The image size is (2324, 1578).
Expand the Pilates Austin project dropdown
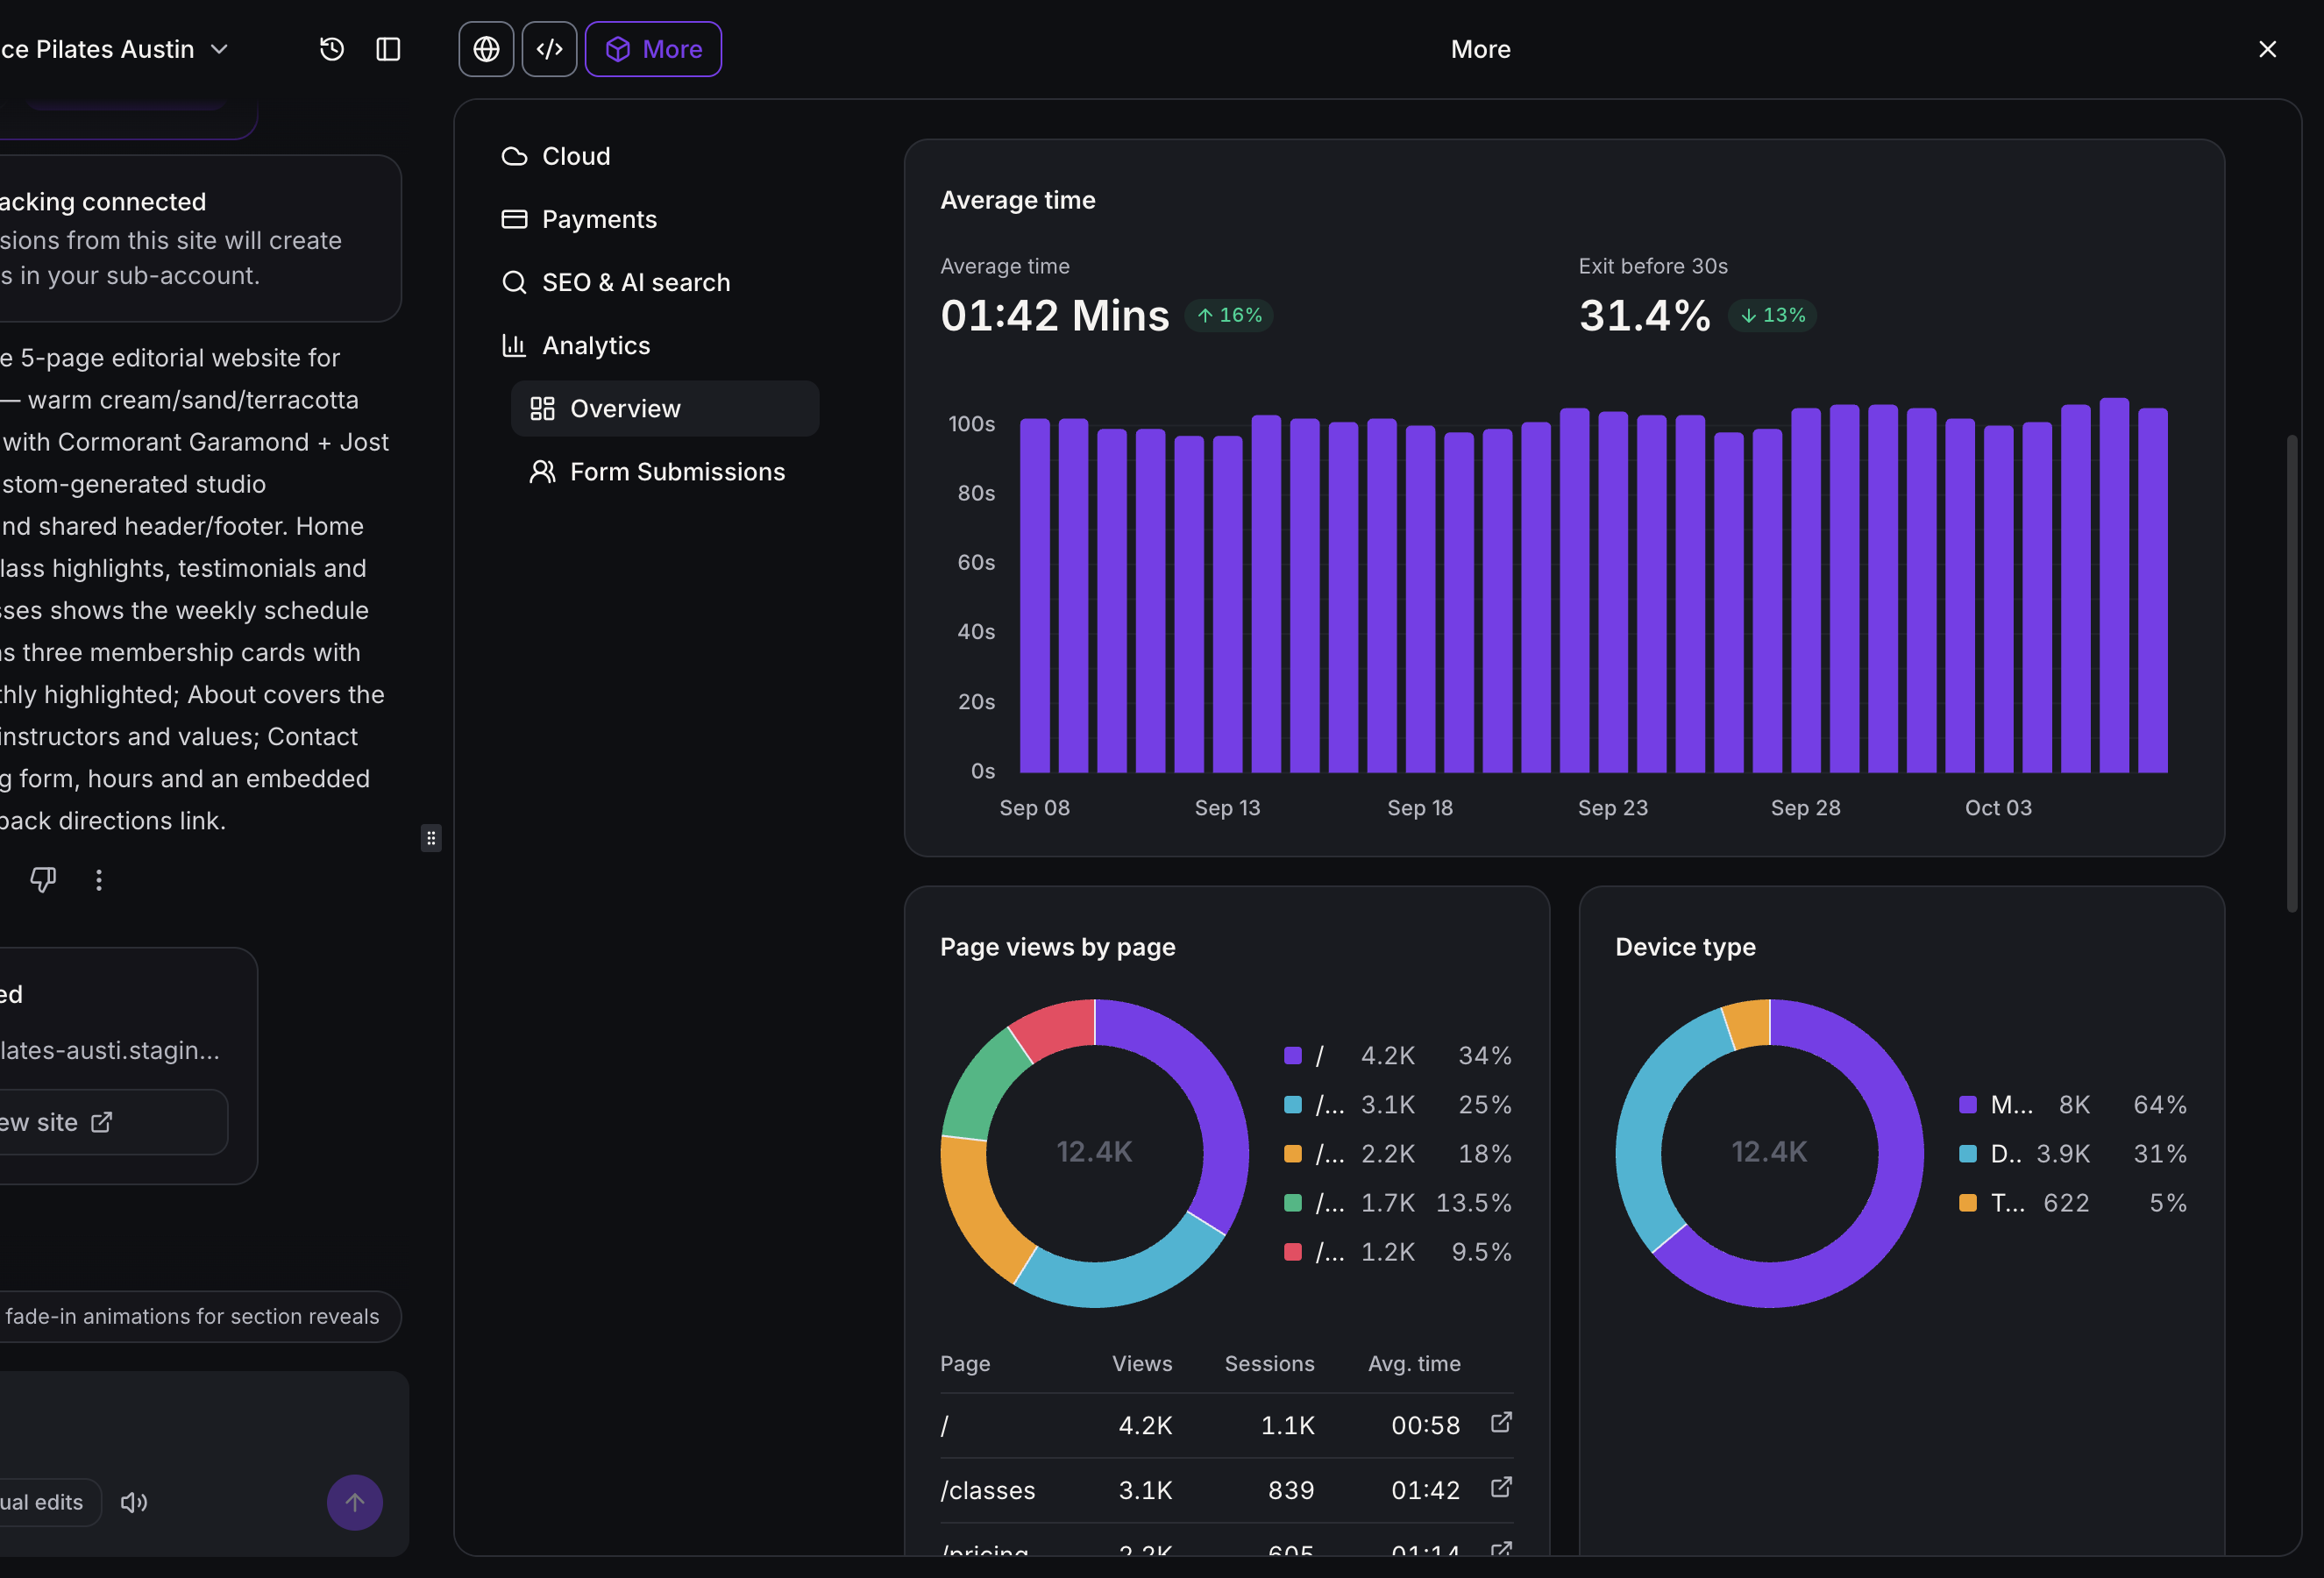113,49
